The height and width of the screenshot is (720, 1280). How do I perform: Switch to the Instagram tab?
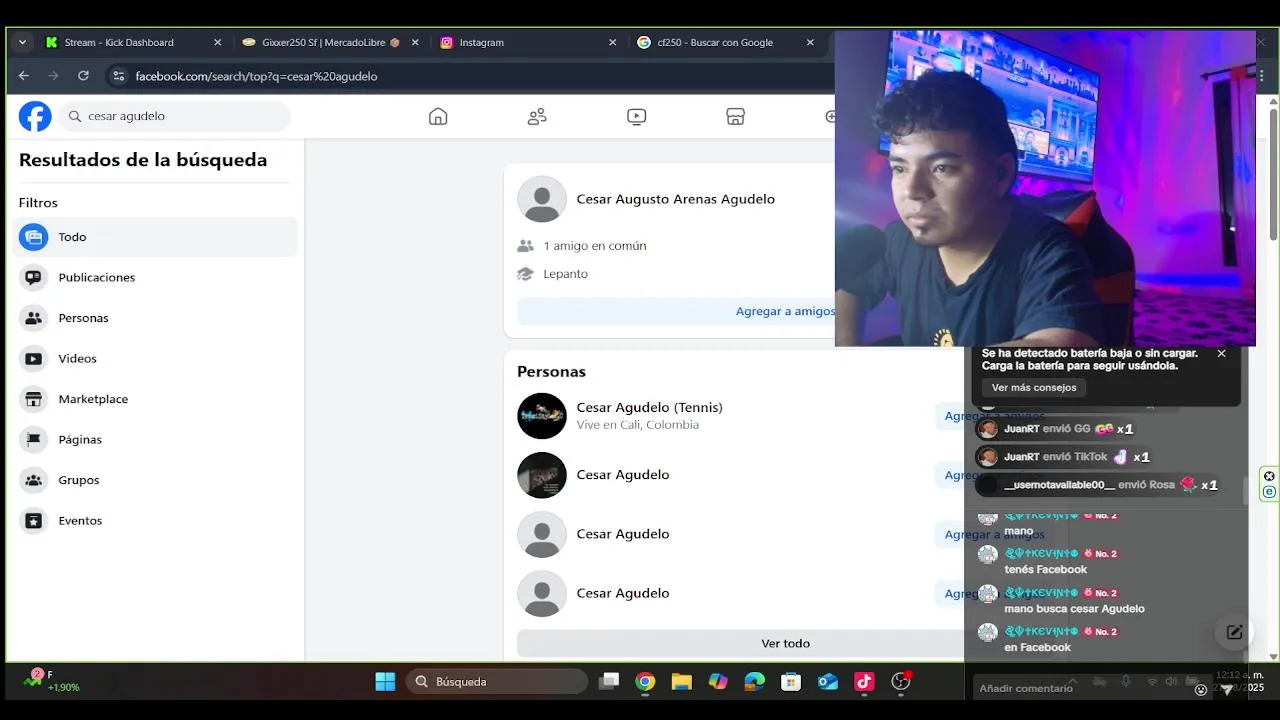tap(481, 42)
